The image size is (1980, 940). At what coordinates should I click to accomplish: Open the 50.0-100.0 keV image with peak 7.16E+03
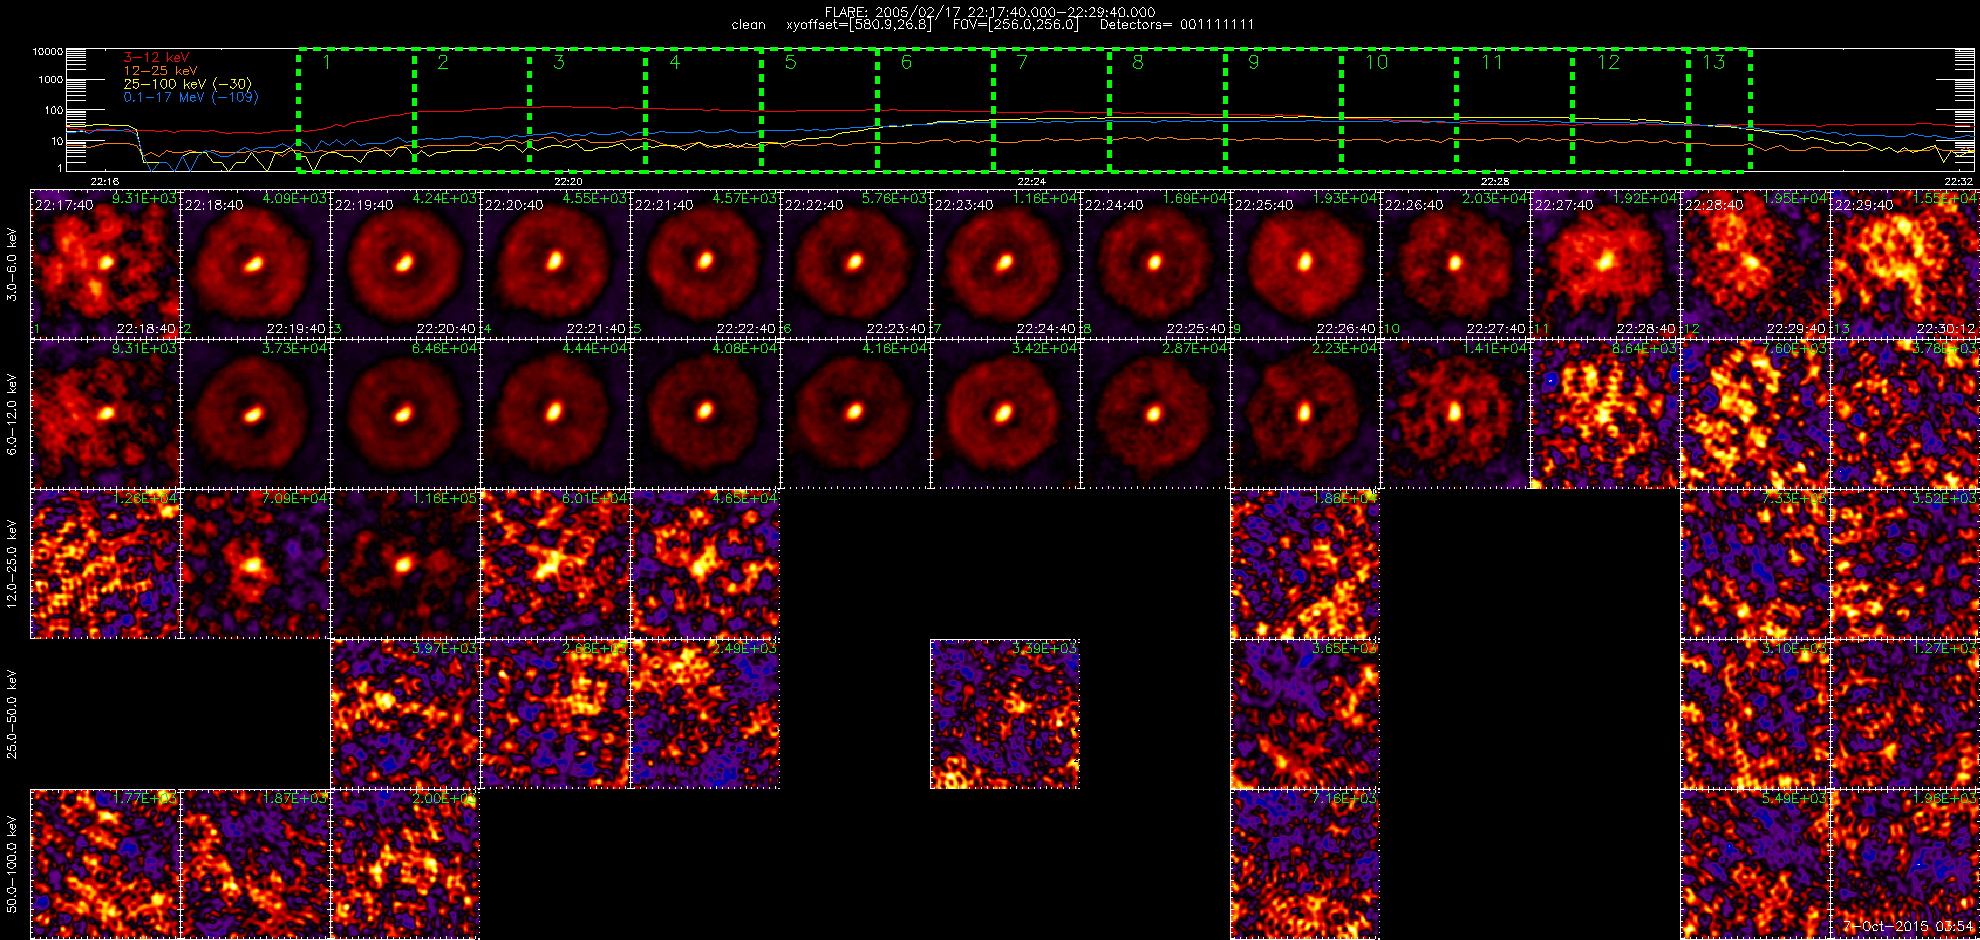[x=1305, y=864]
